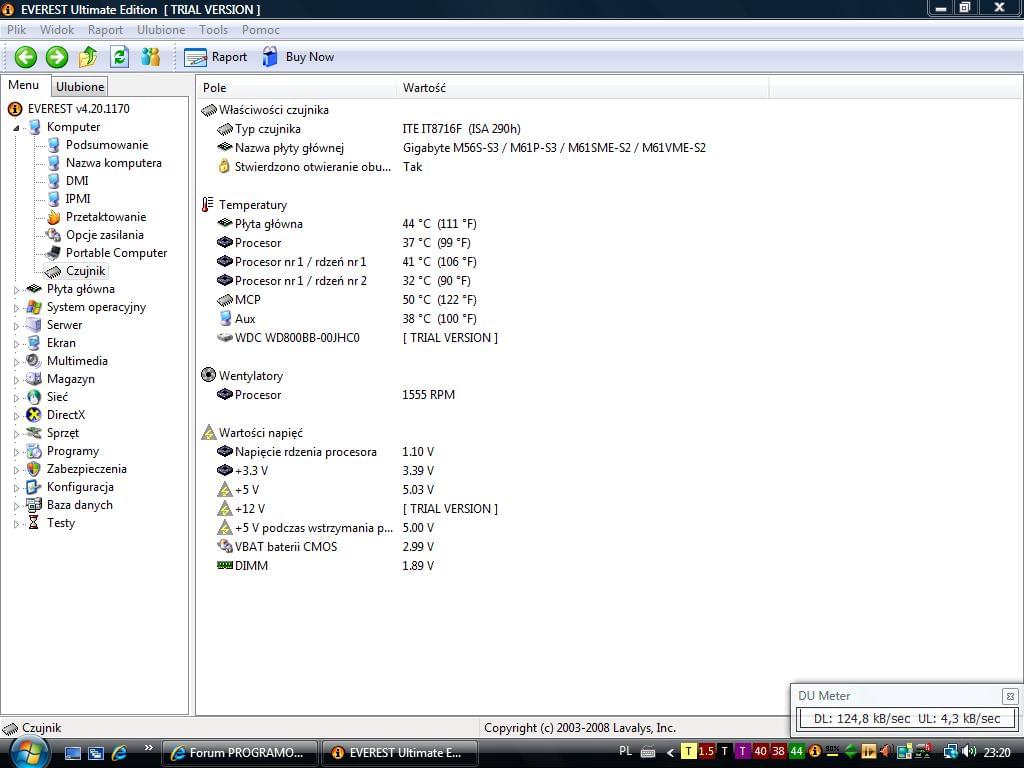Click the PL language indicator
1024x768 pixels.
[625, 752]
